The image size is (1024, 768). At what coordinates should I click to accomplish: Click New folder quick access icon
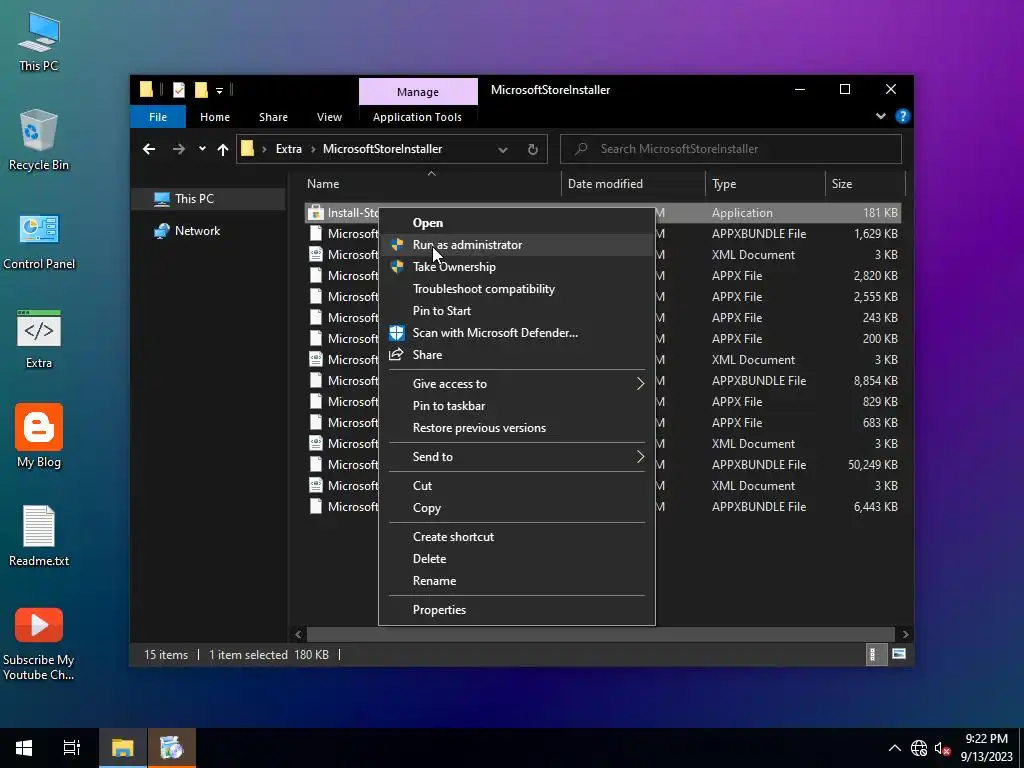(x=201, y=89)
